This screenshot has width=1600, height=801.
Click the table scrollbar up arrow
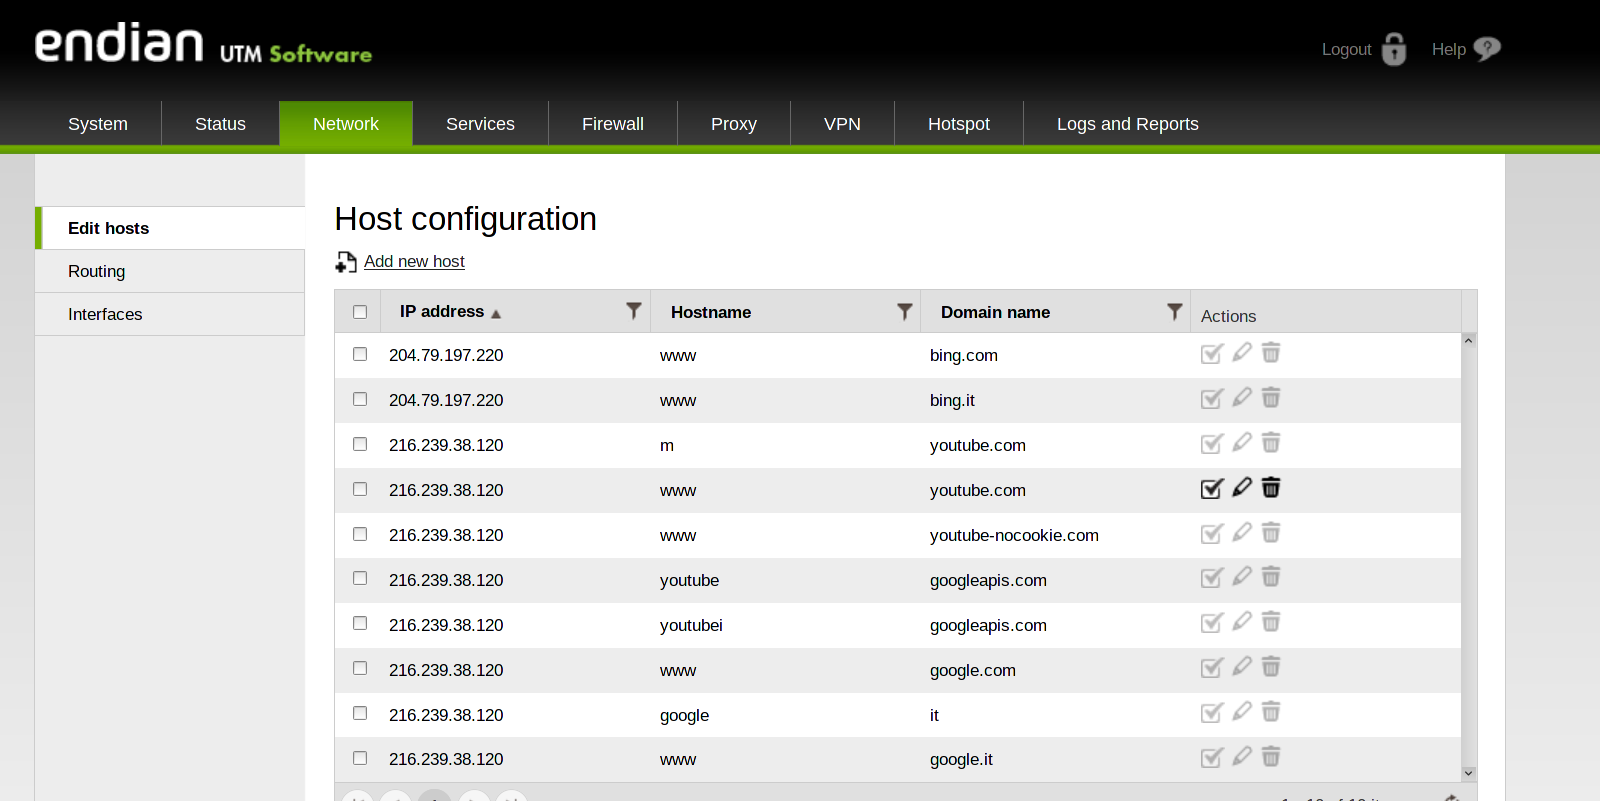coord(1469,341)
